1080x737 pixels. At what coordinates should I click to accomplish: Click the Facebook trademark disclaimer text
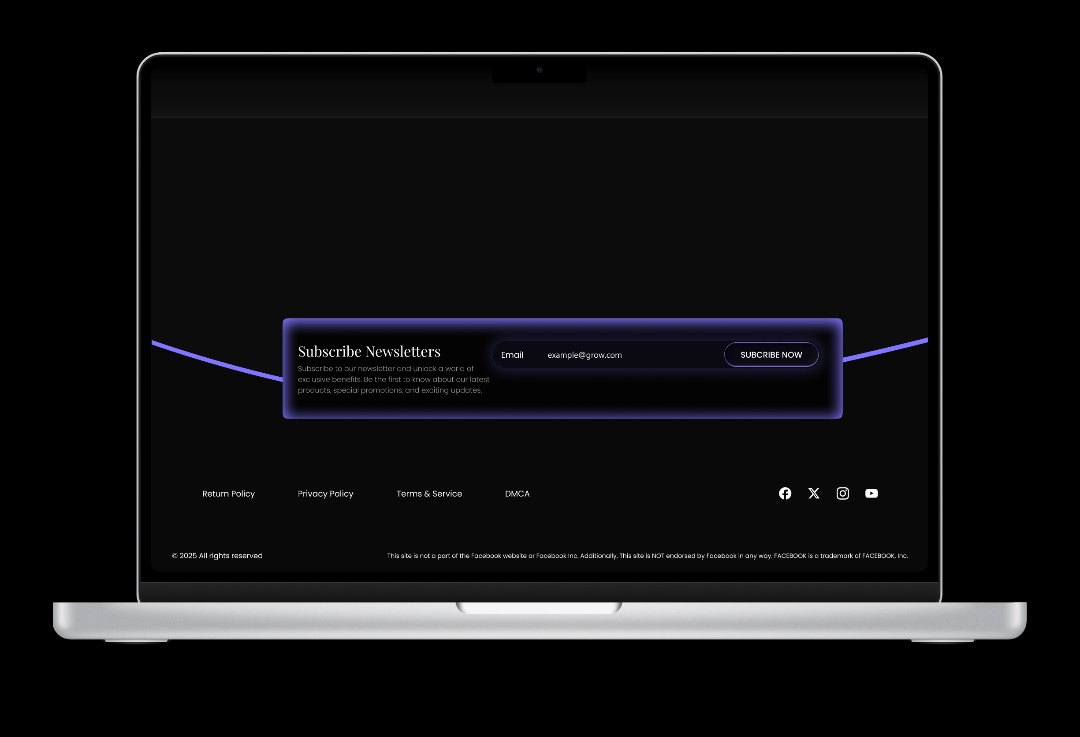647,556
